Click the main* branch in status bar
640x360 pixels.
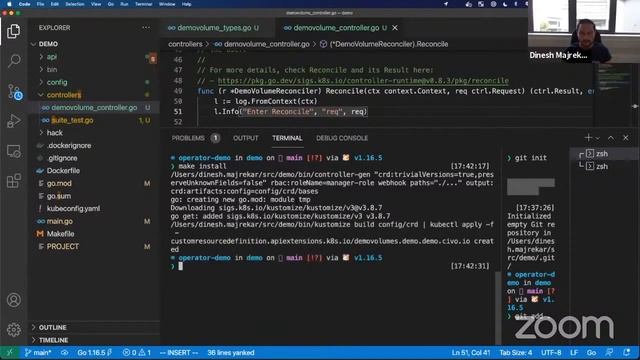(x=38, y=353)
